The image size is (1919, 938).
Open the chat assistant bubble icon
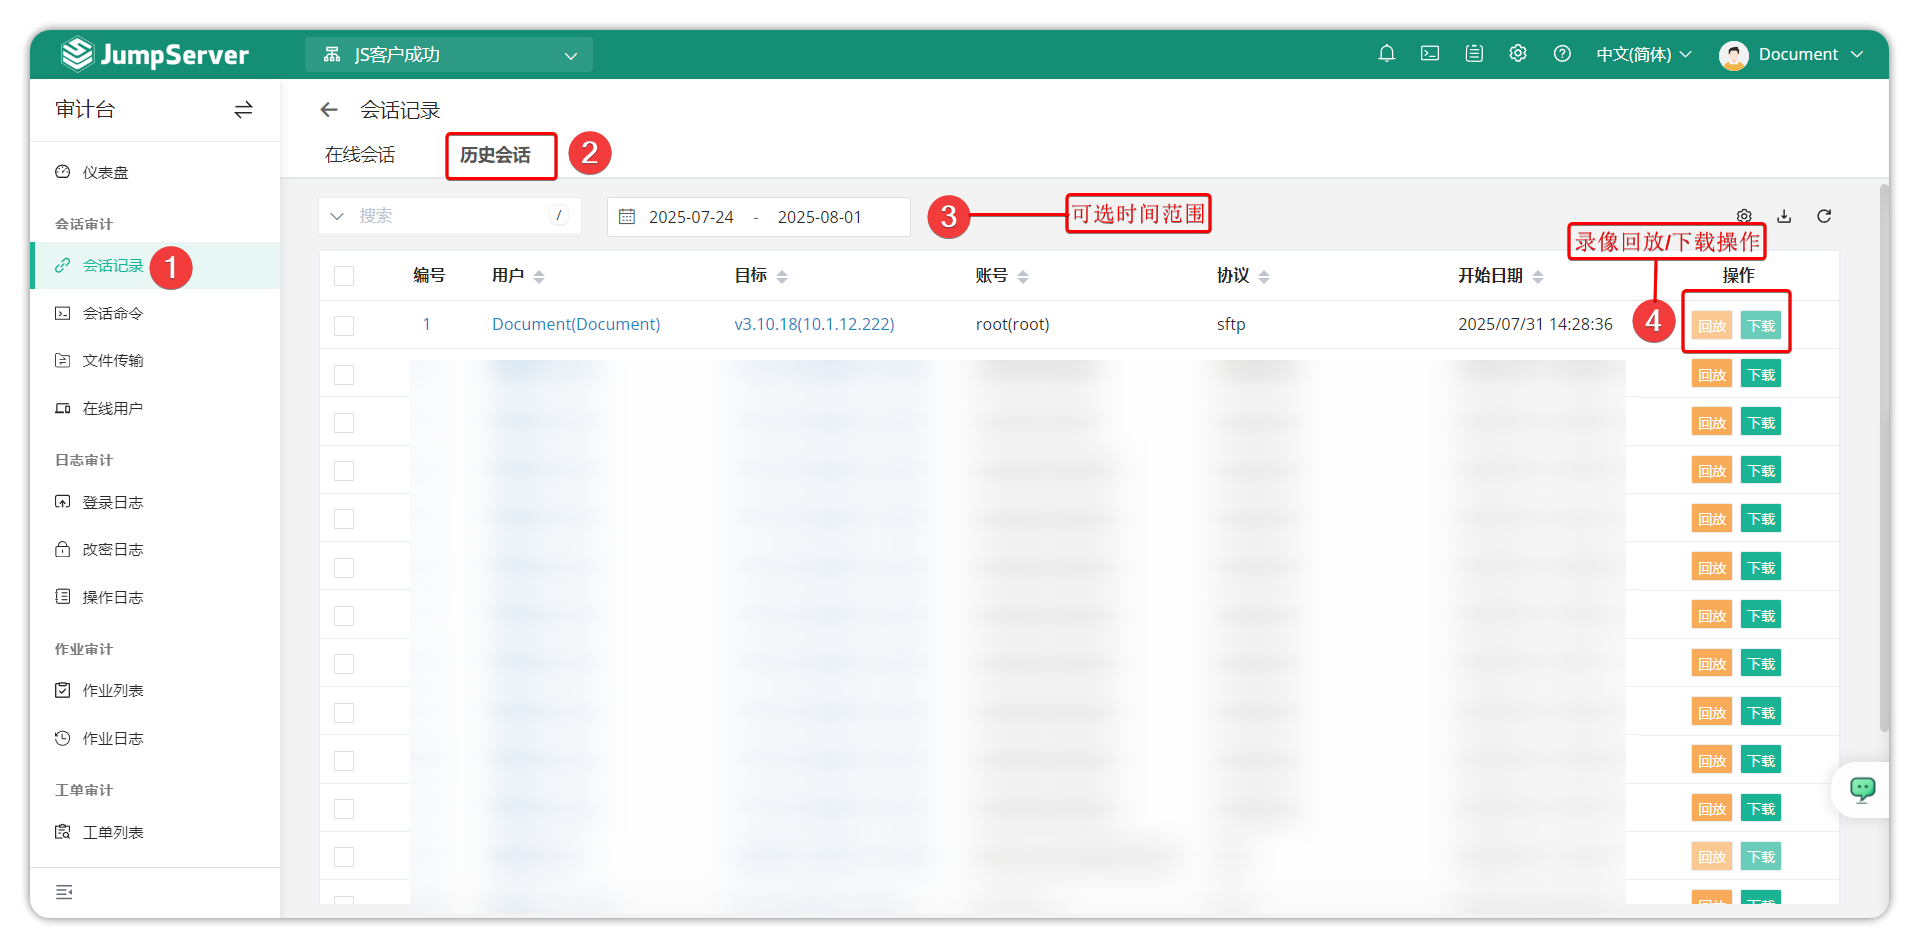click(1862, 790)
